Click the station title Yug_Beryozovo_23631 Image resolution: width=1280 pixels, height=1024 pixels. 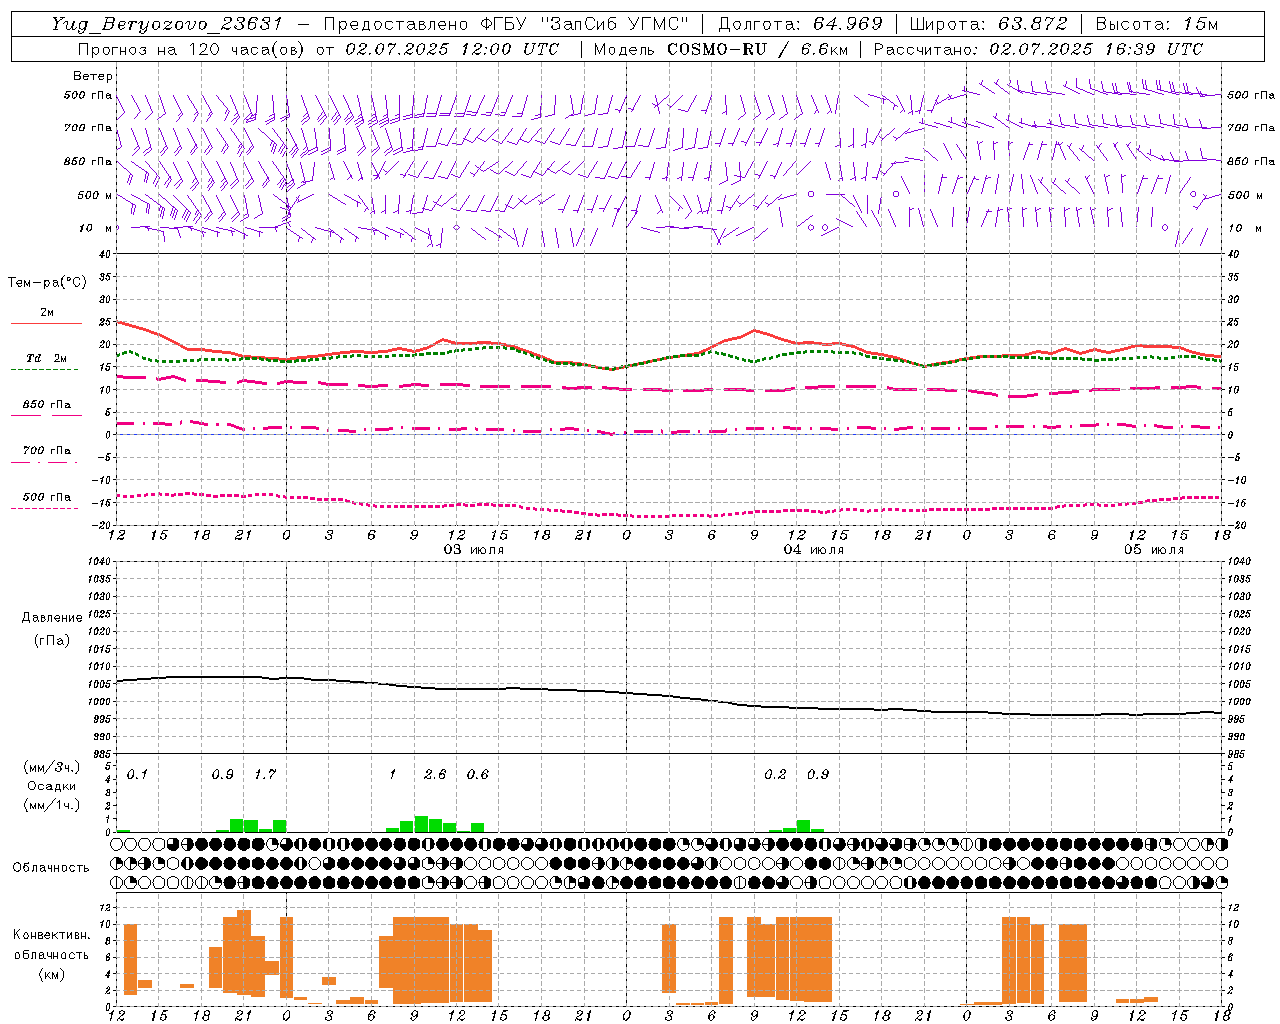point(168,24)
